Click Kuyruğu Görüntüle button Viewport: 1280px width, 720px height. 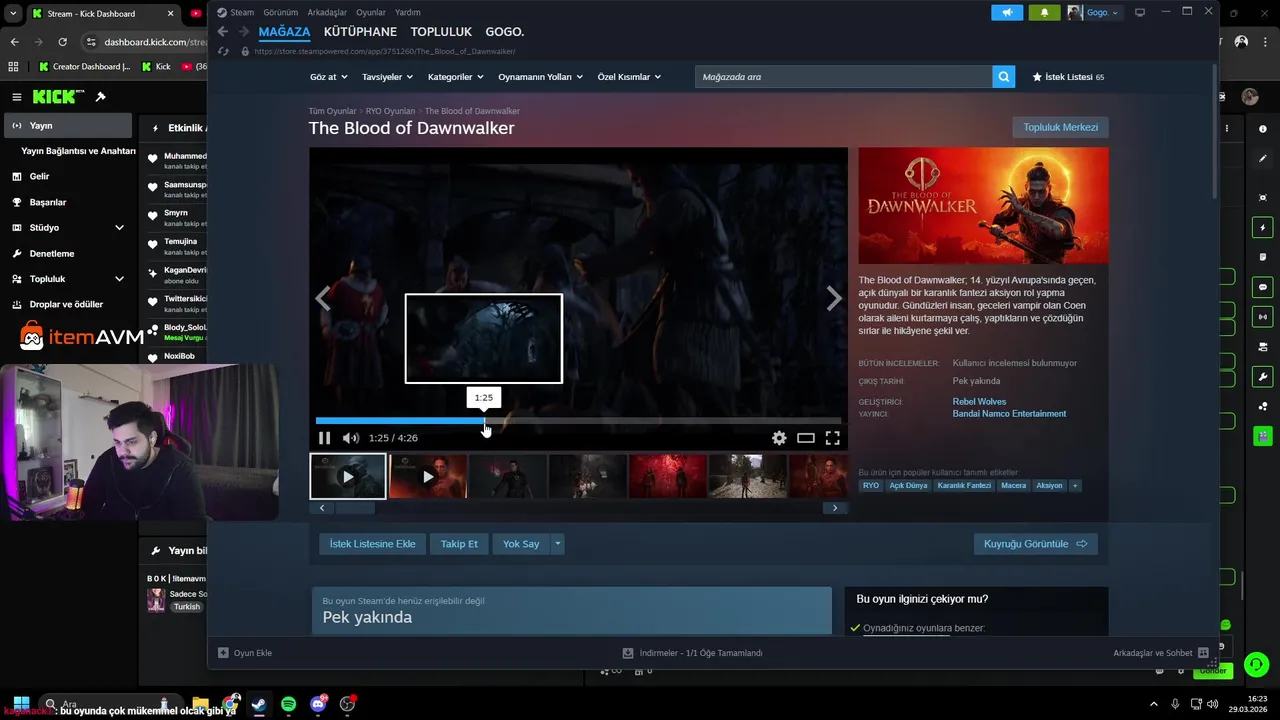pos(1035,544)
